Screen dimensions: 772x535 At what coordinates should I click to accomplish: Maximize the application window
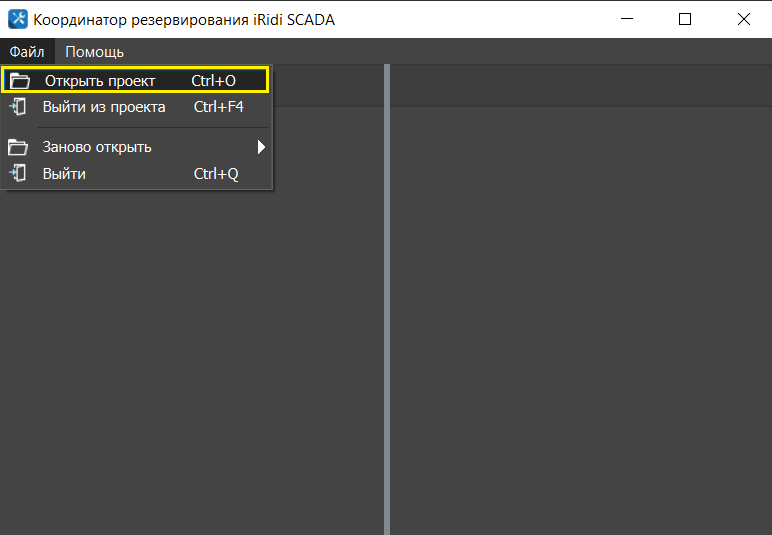(x=685, y=19)
